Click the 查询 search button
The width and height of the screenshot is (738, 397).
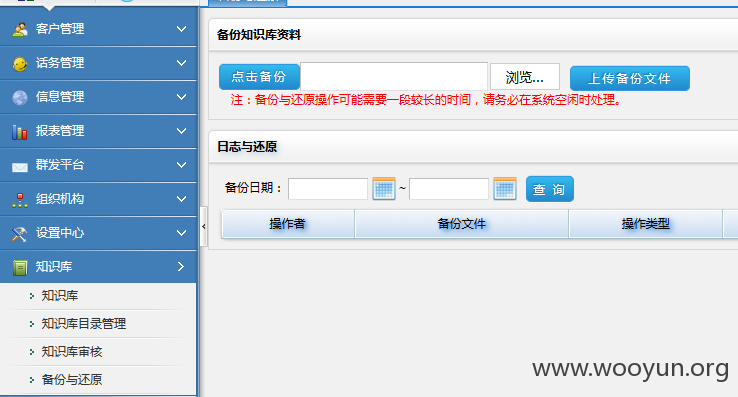tap(550, 189)
